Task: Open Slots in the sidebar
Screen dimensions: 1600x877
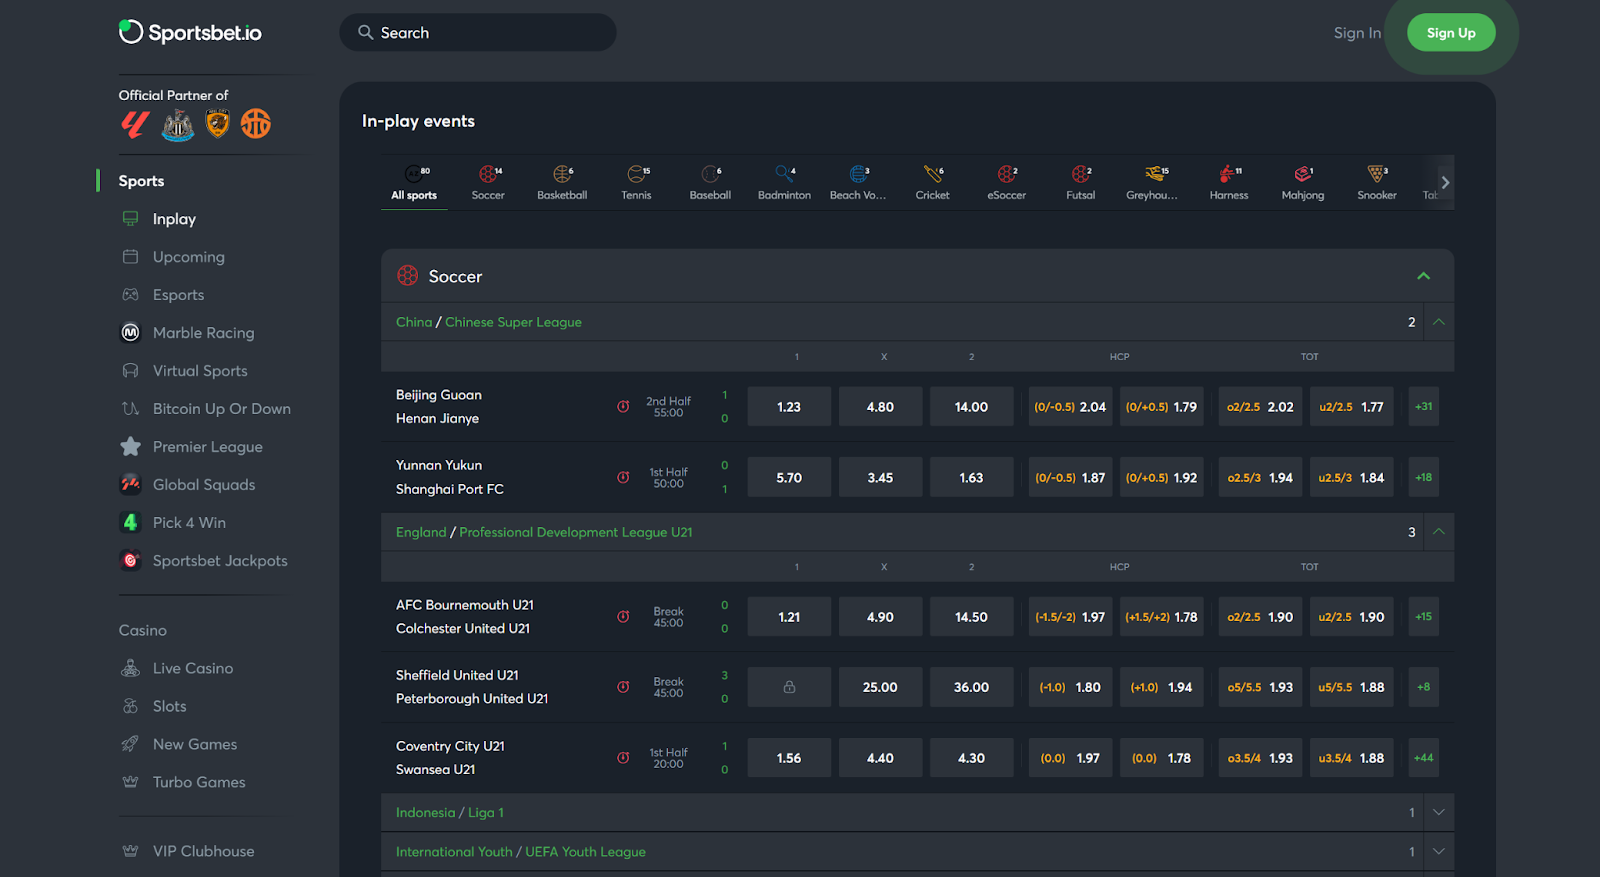Action: [x=169, y=706]
